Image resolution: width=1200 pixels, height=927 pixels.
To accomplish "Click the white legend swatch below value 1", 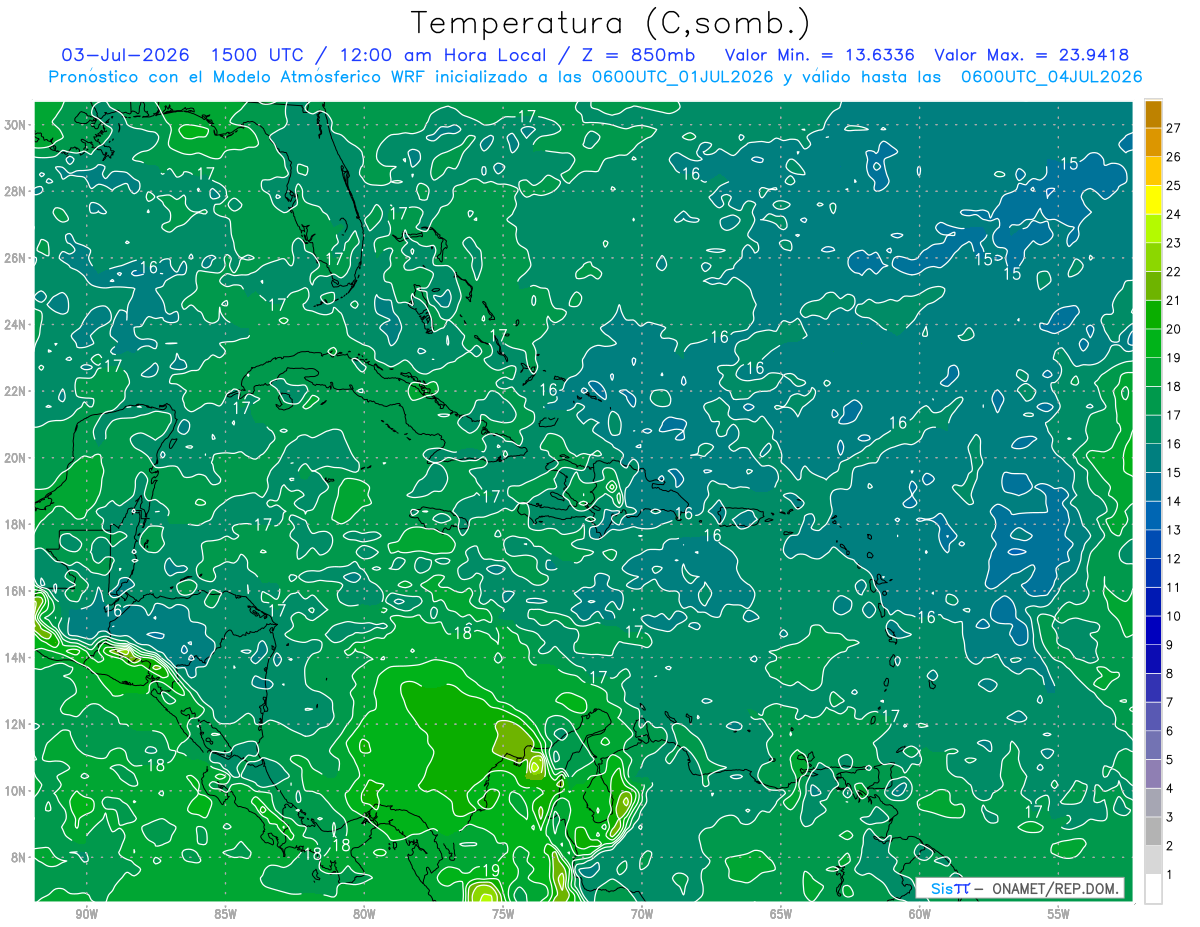I will (x=1154, y=889).
